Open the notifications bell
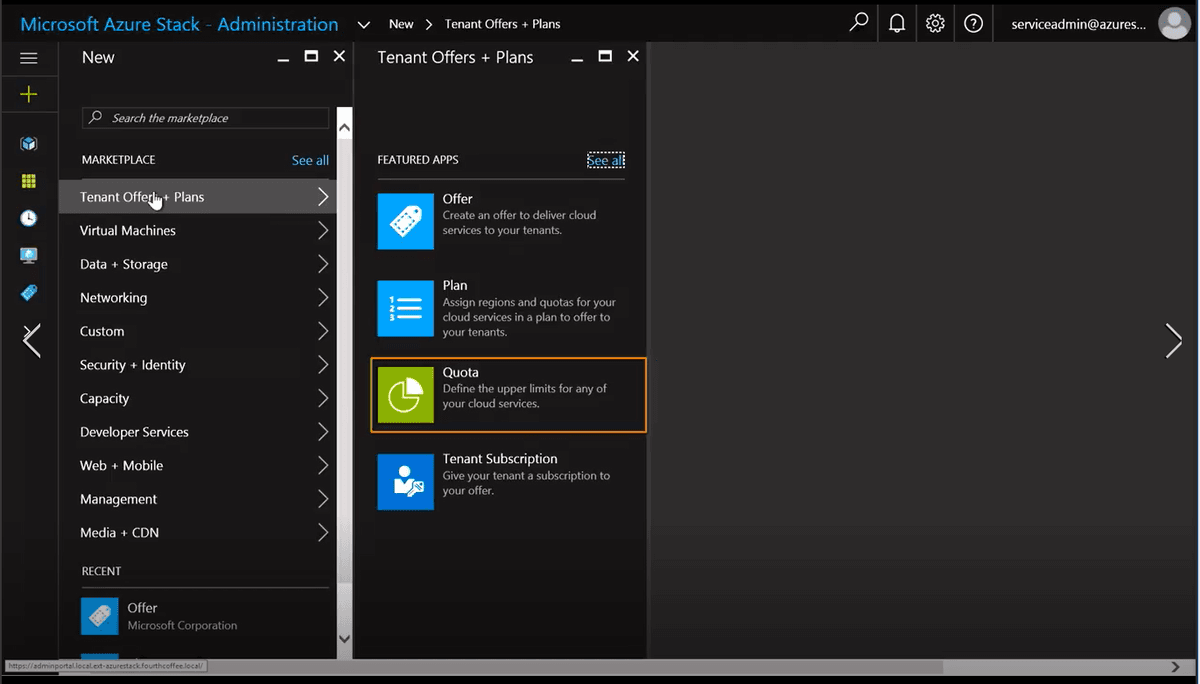The height and width of the screenshot is (684, 1200). (897, 23)
